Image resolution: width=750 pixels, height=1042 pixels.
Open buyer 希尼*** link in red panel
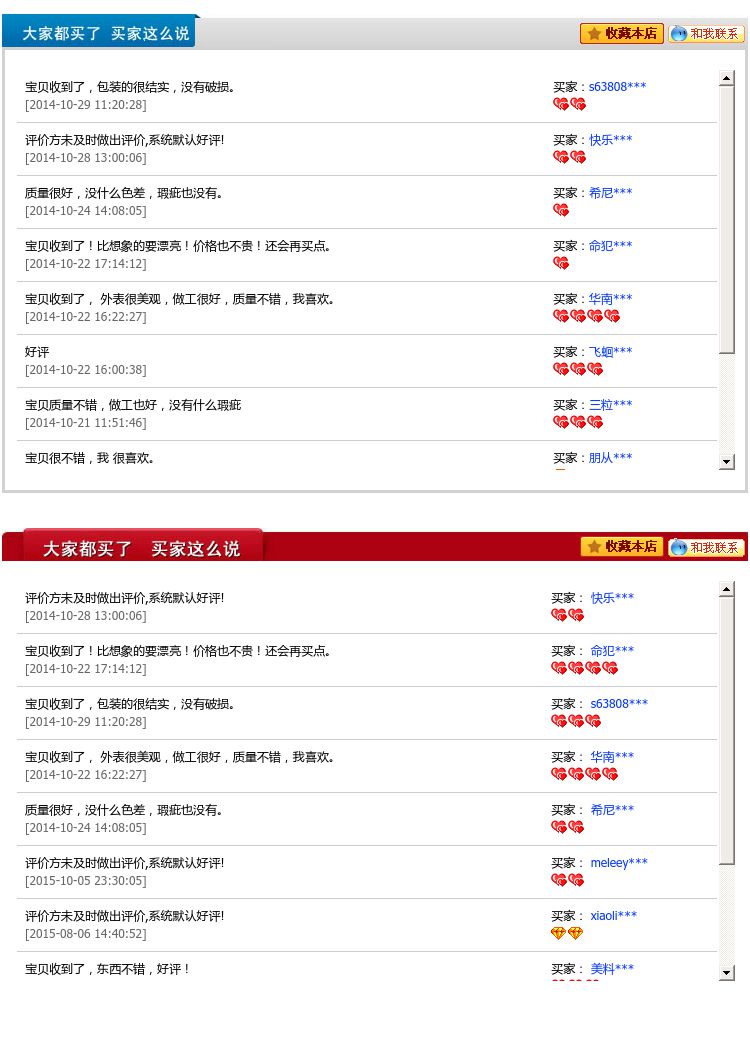pos(612,809)
